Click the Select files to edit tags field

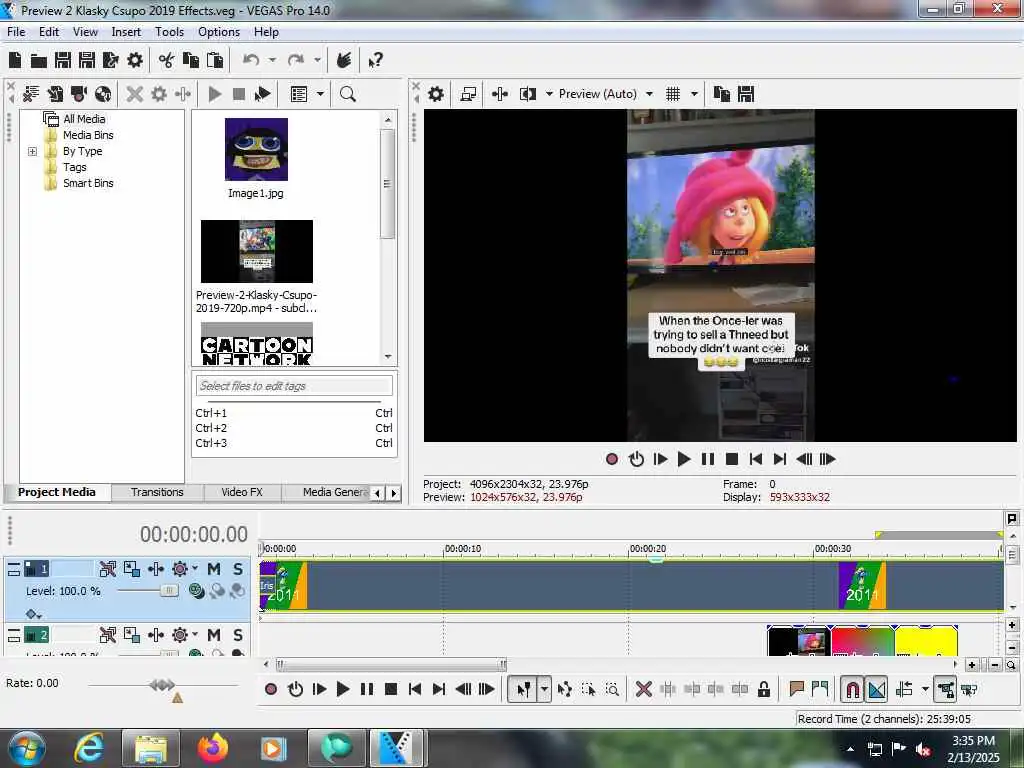click(294, 386)
